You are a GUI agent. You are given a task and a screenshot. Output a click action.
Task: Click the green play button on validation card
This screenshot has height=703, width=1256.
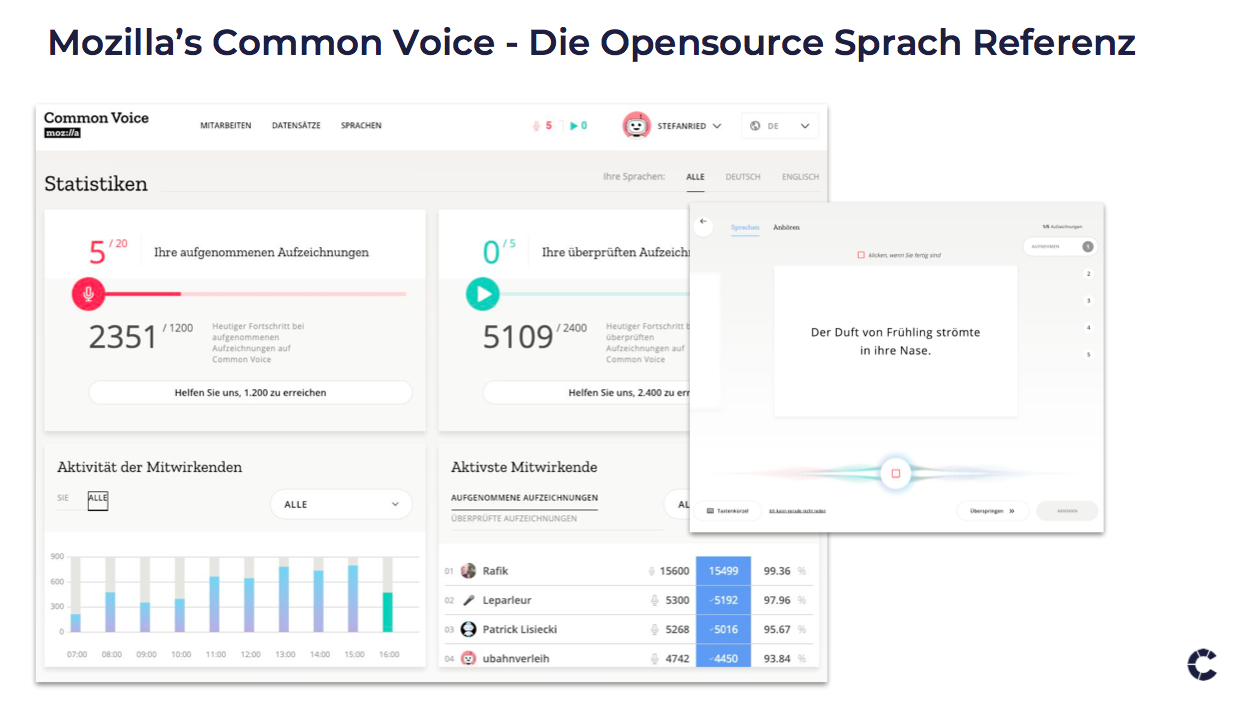click(483, 294)
